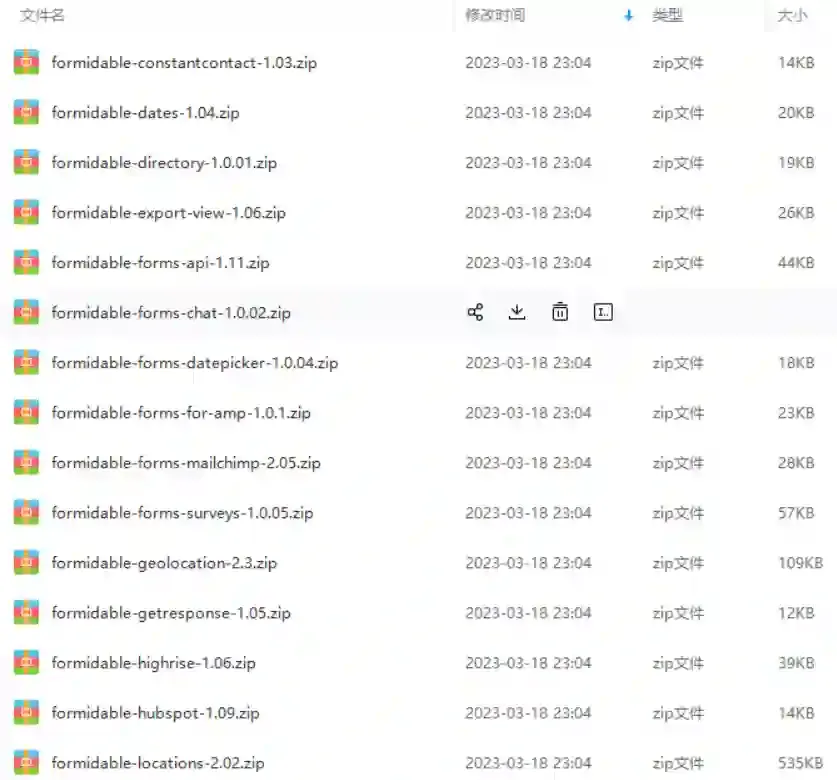The height and width of the screenshot is (780, 837).
Task: Click the zip icon of formidable-locations-2.02.zip
Action: click(26, 763)
